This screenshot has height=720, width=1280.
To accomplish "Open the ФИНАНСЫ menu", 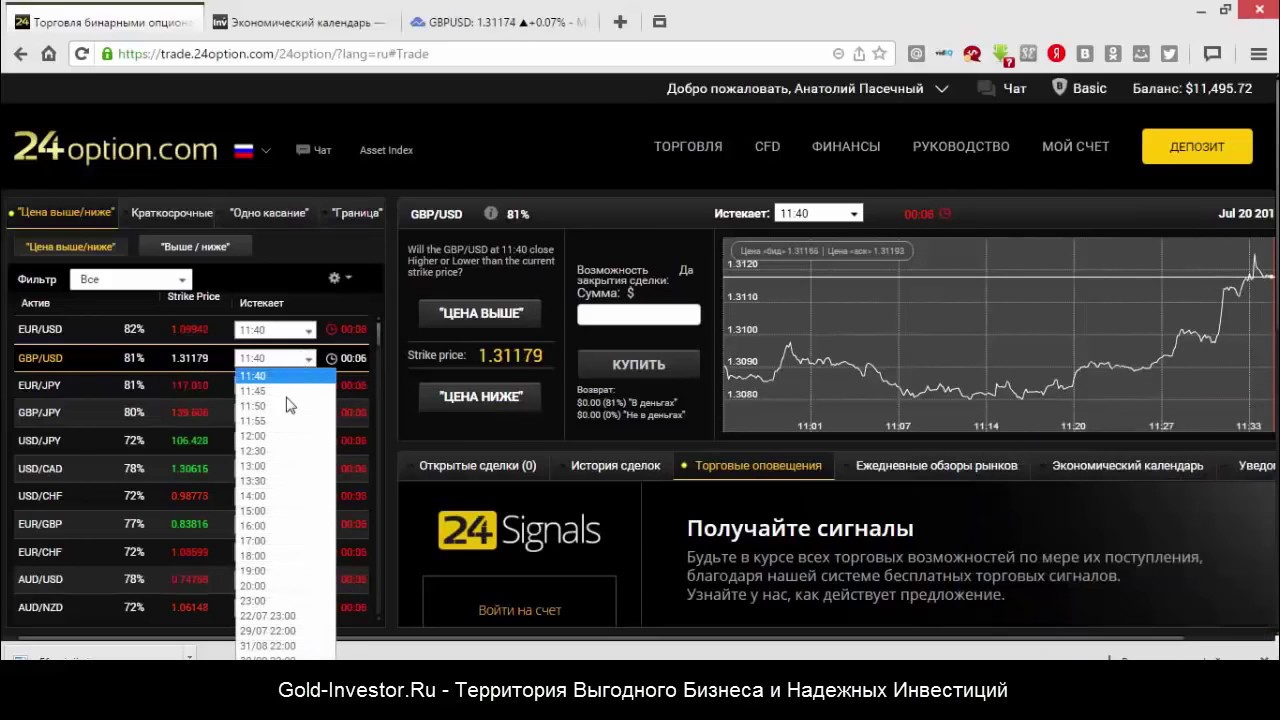I will pyautogui.click(x=846, y=146).
